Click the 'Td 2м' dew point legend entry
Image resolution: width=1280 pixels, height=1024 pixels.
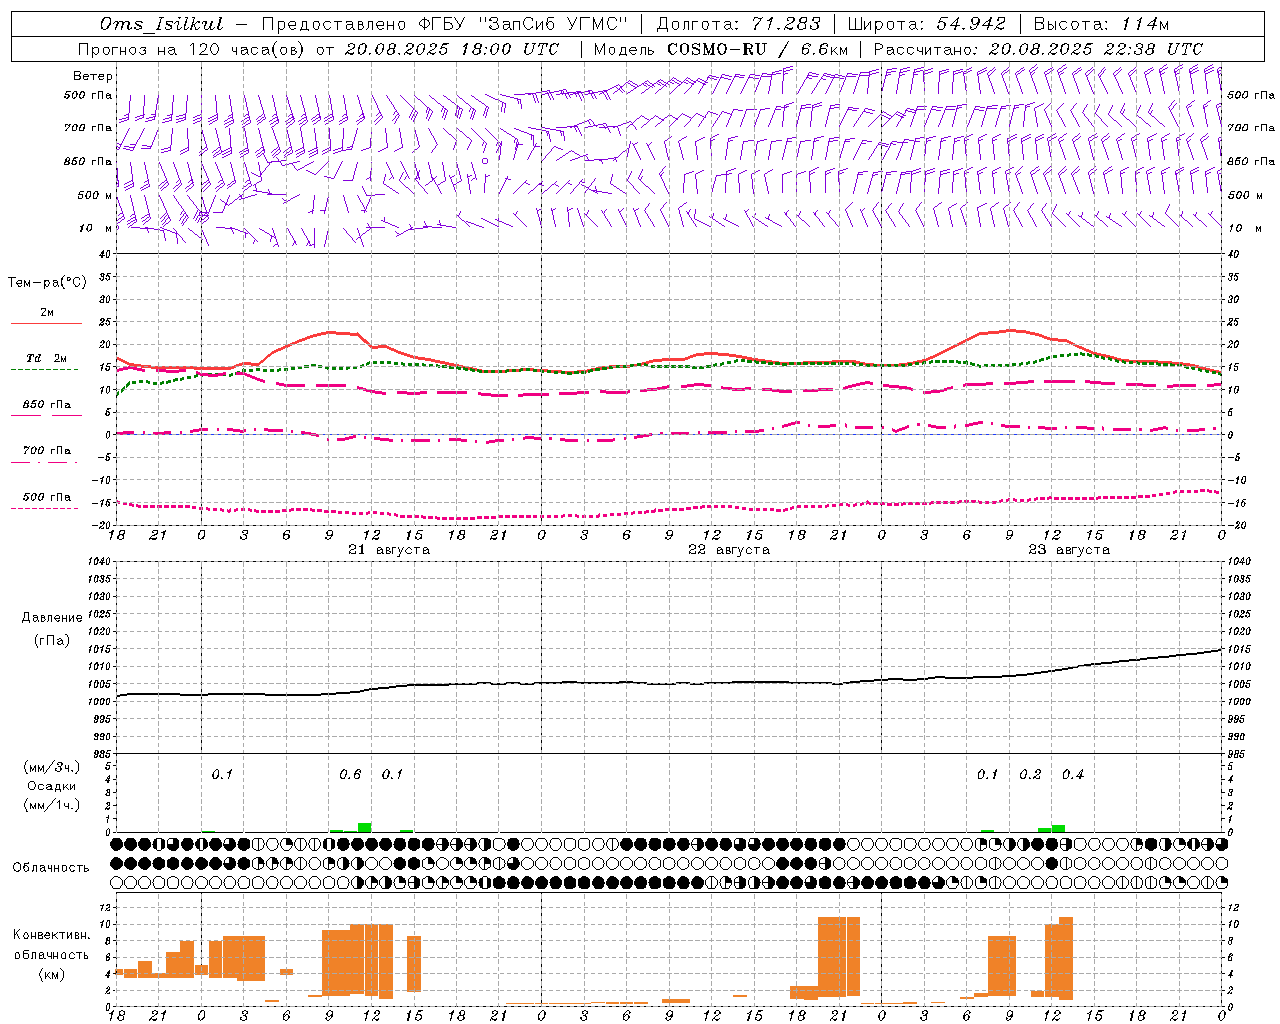coord(47,359)
